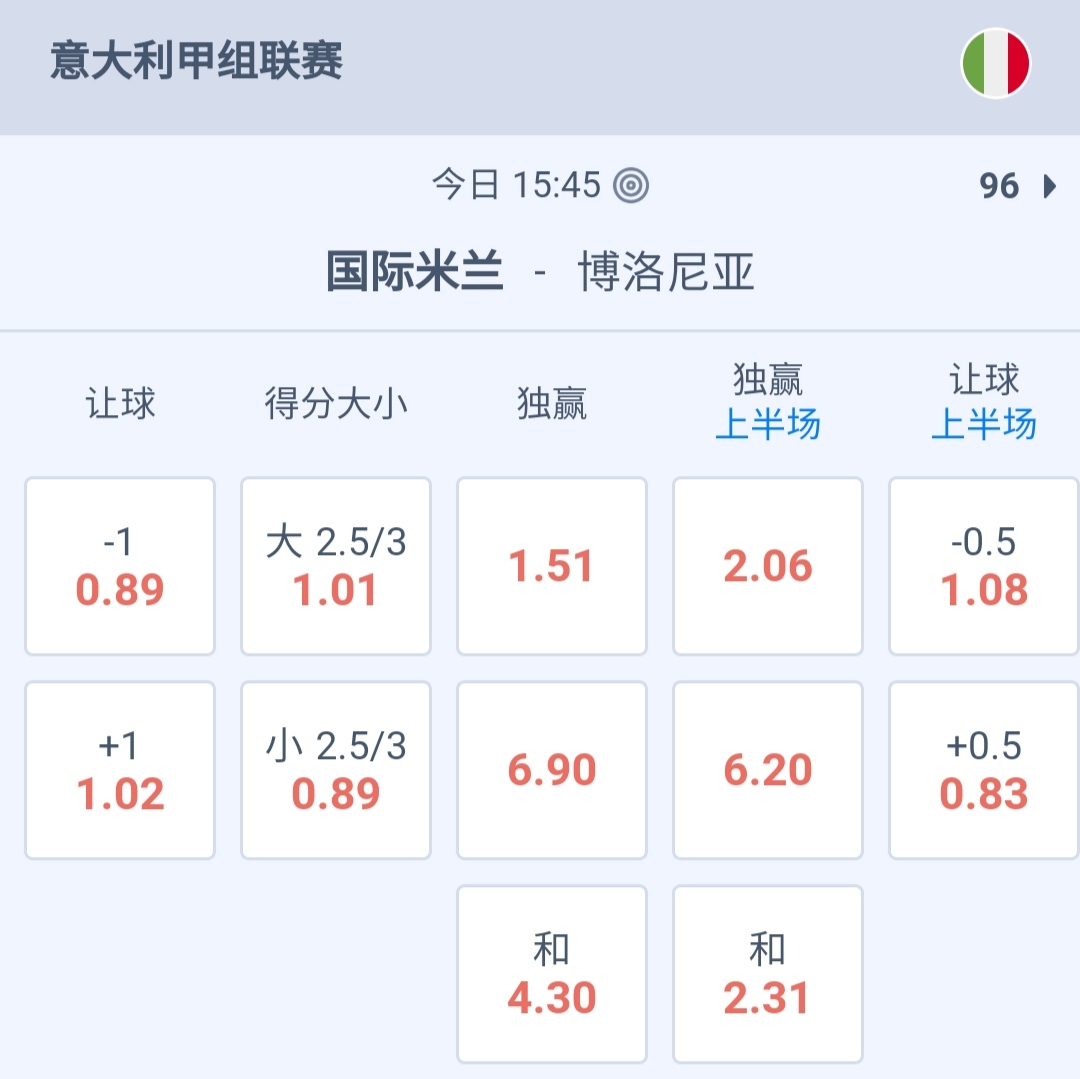Bet on home win odds 1.51
The image size is (1080, 1079).
point(552,566)
